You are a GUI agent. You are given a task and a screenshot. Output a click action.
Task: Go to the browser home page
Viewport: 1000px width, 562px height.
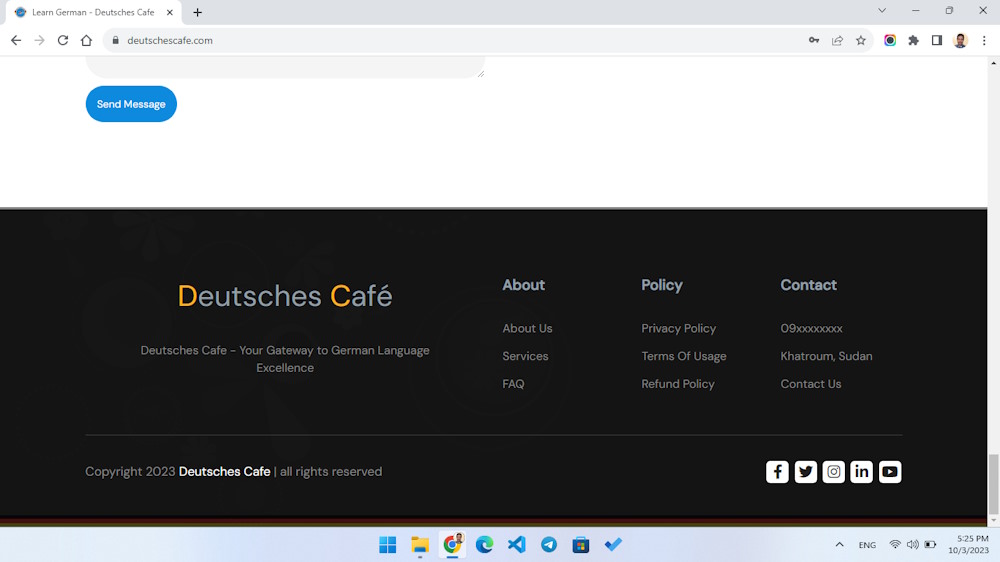click(x=86, y=40)
